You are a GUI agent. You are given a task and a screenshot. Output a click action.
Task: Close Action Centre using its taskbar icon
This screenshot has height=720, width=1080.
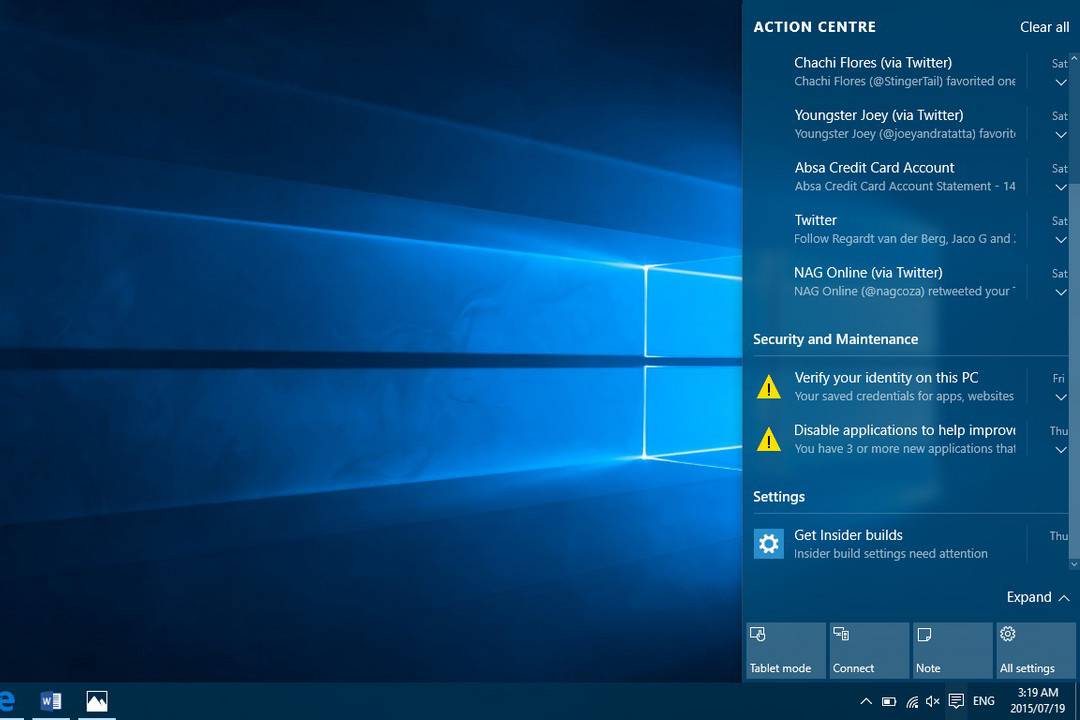pyautogui.click(x=956, y=701)
